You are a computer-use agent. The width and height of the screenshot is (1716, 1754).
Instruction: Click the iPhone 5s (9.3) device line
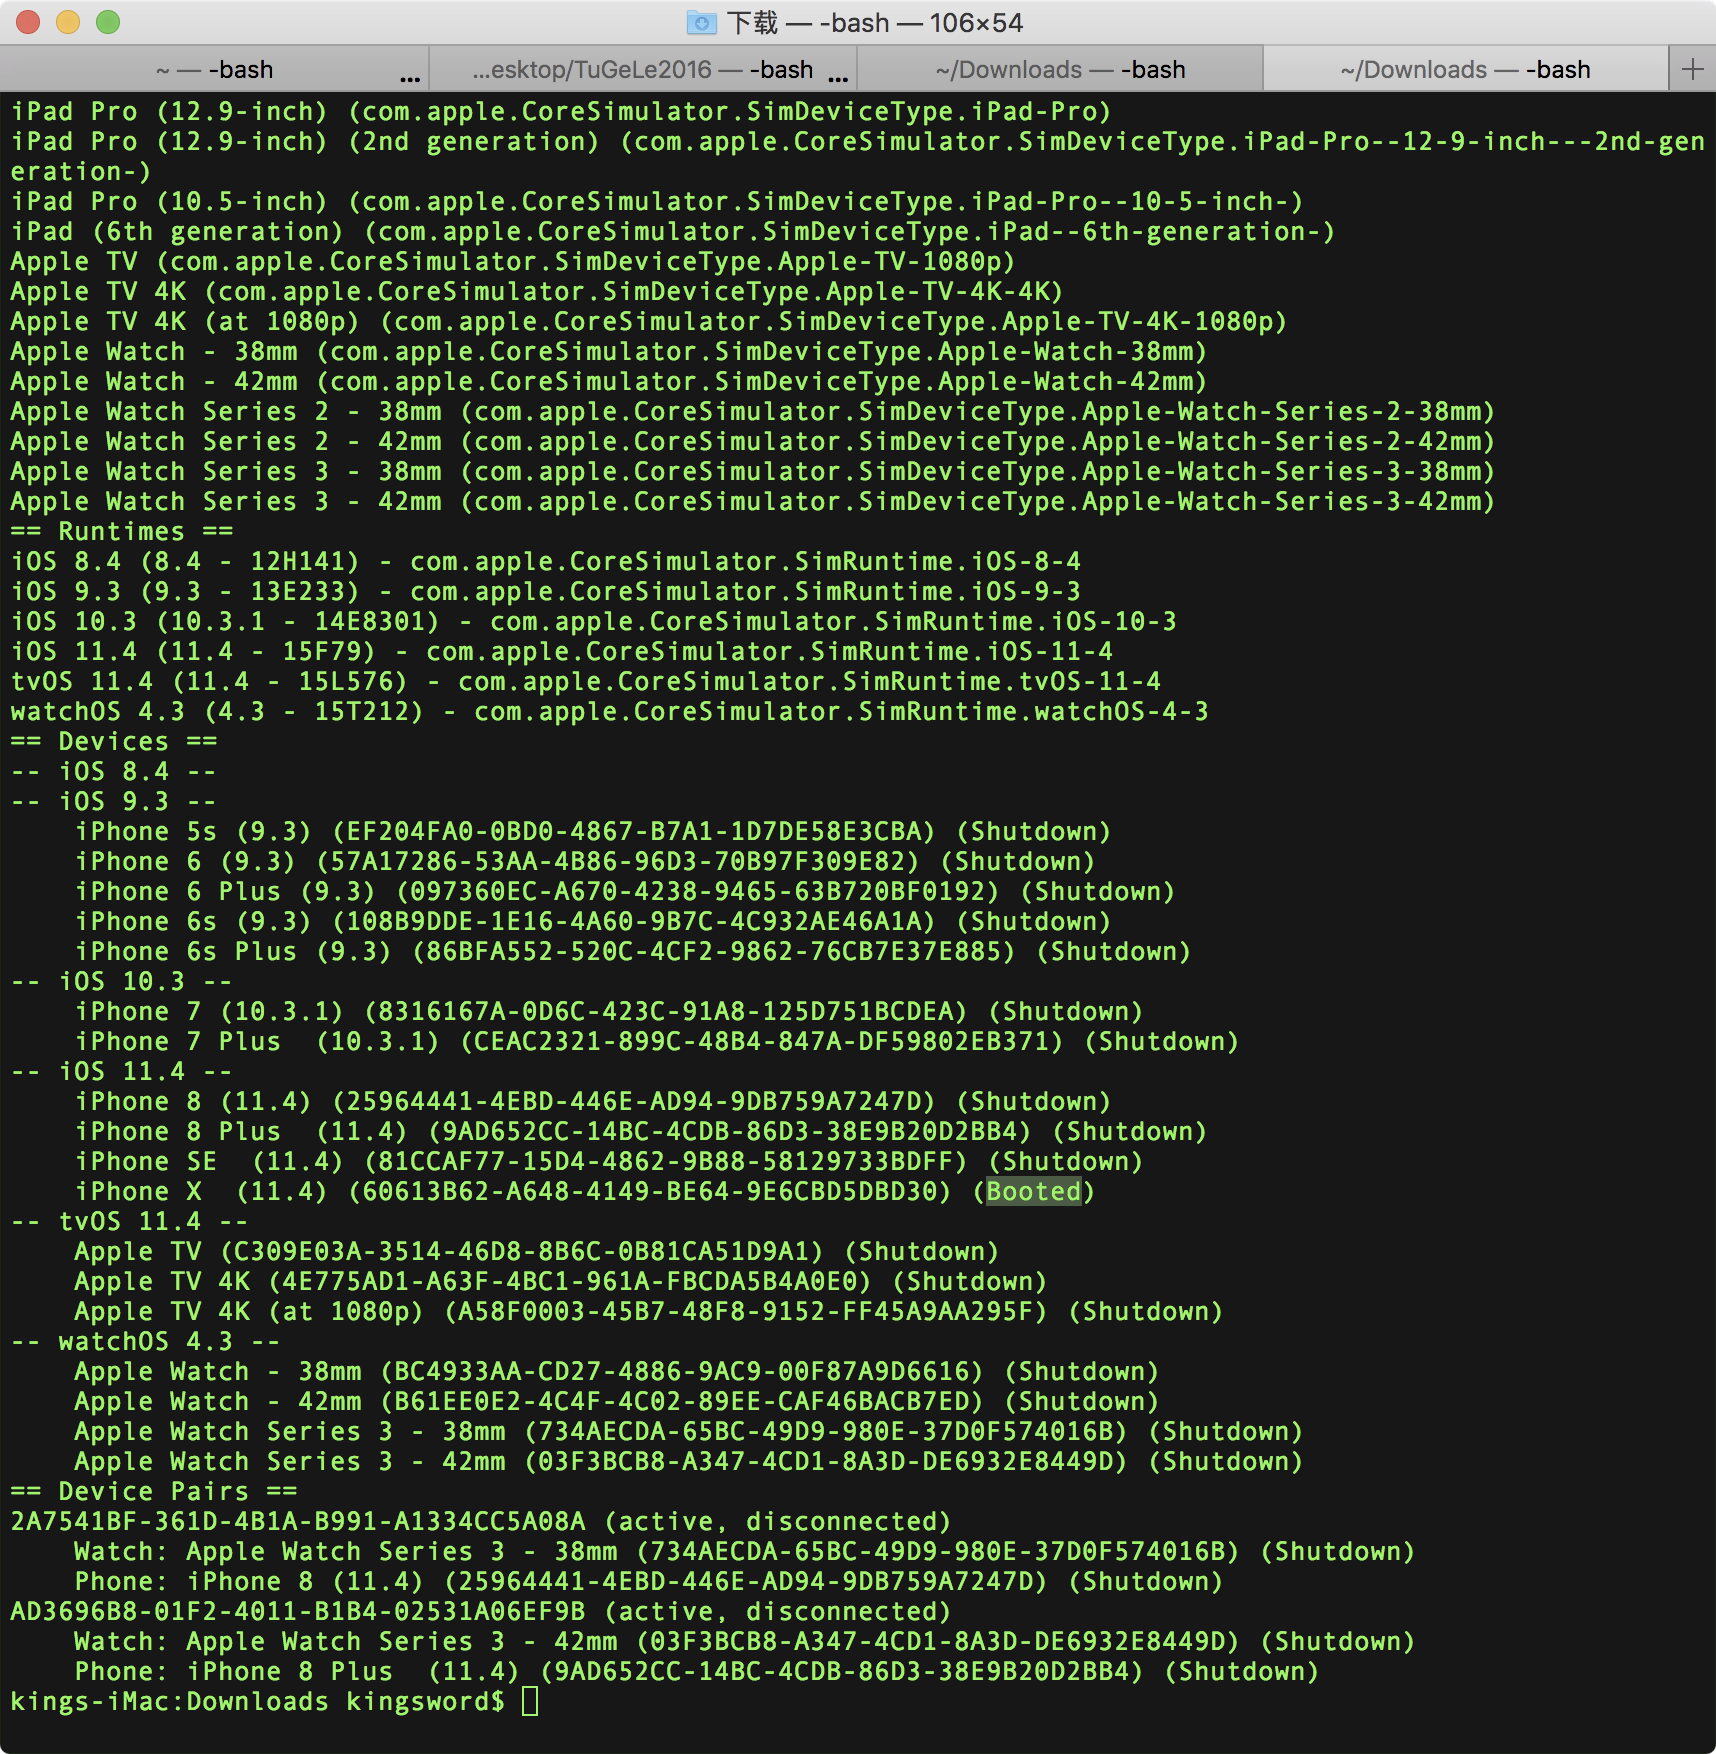(x=593, y=831)
